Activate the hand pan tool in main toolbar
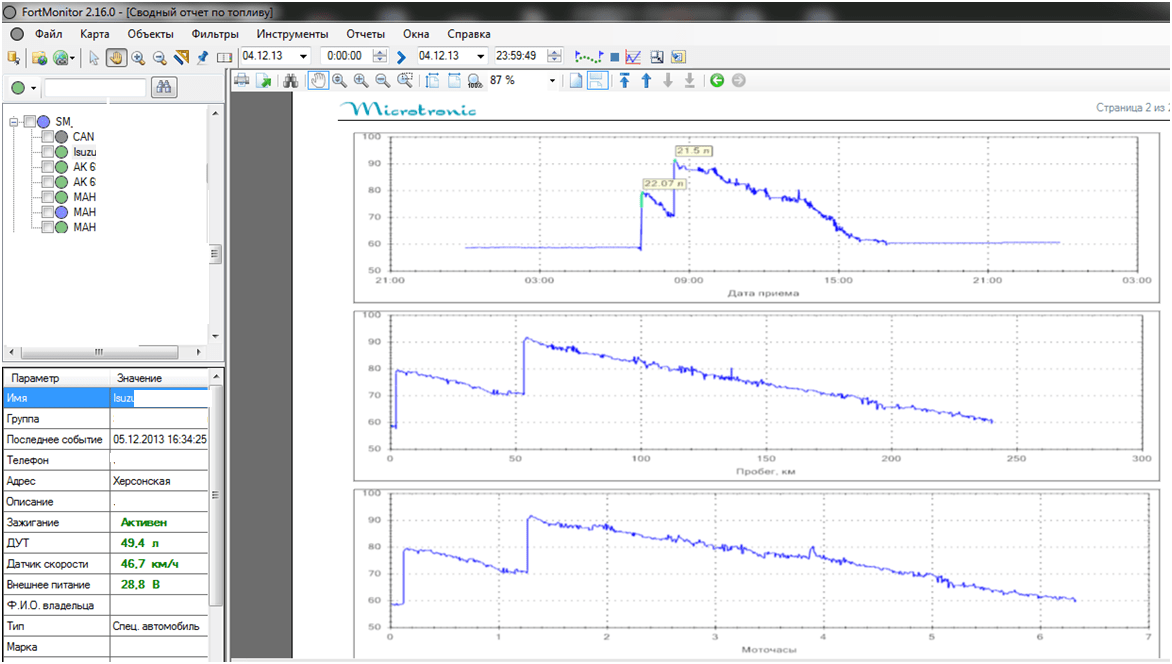1172x664 pixels. click(x=116, y=58)
